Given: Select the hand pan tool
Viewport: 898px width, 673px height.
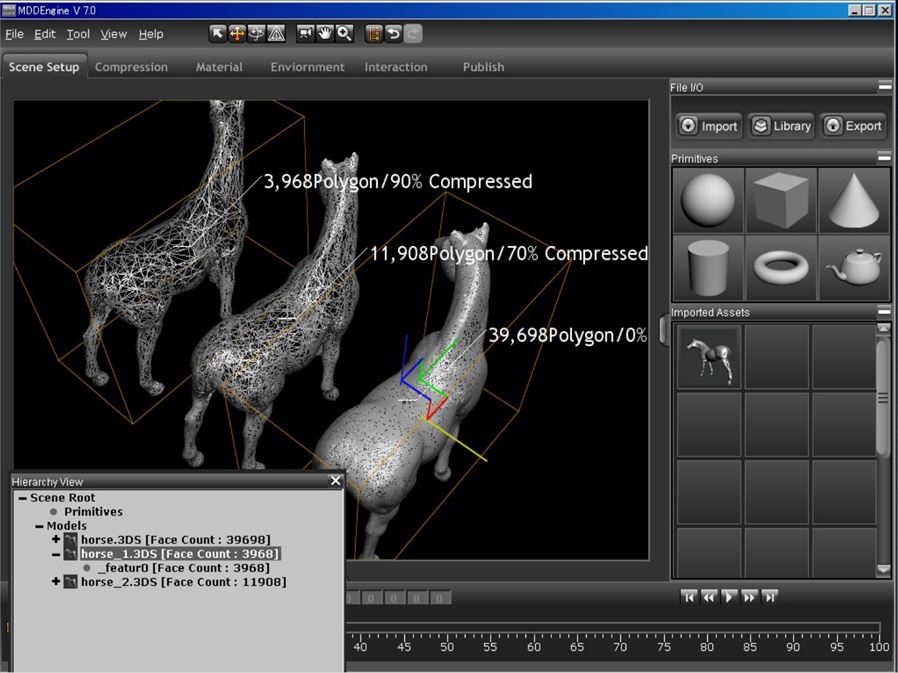Looking at the screenshot, I should point(325,34).
